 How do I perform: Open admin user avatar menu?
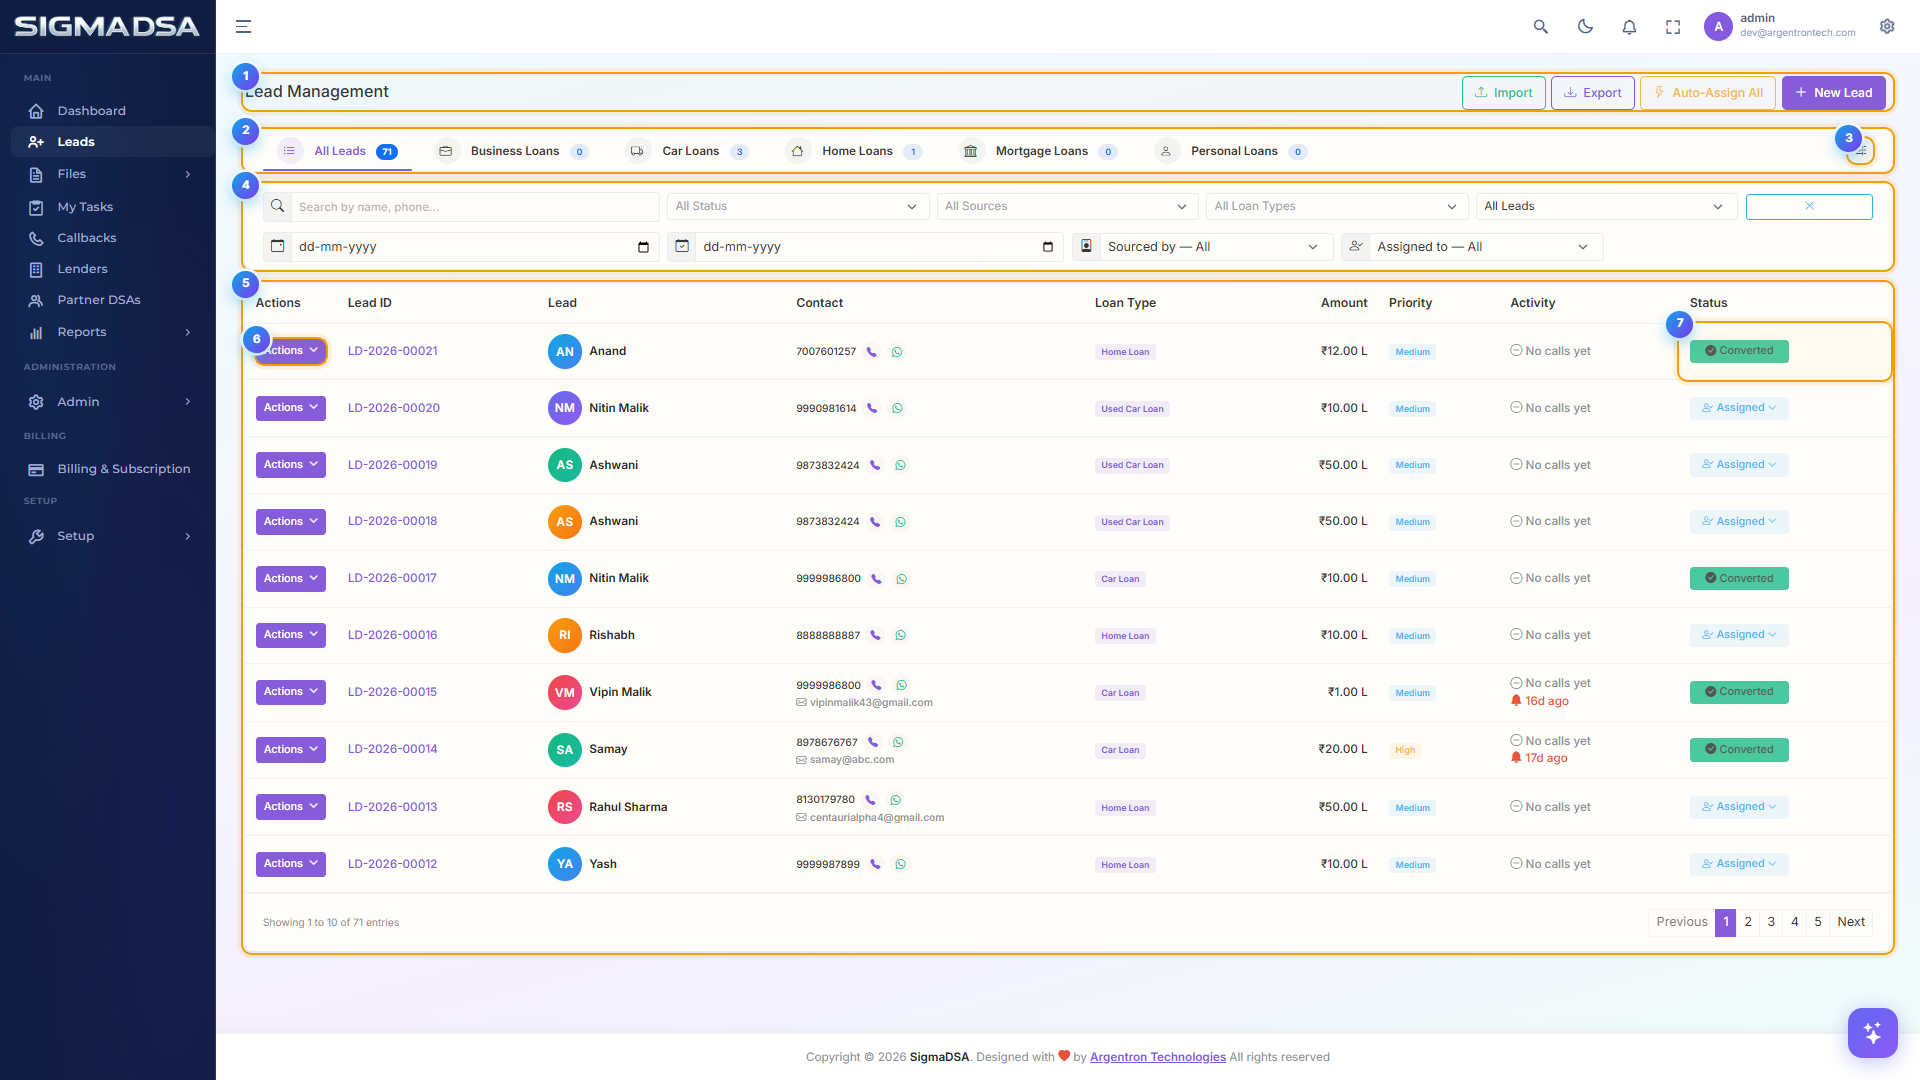[1718, 27]
